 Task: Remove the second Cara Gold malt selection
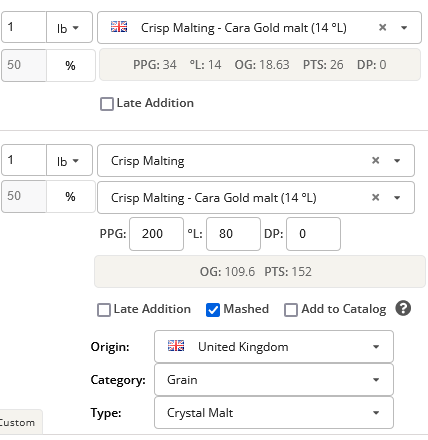tap(375, 197)
